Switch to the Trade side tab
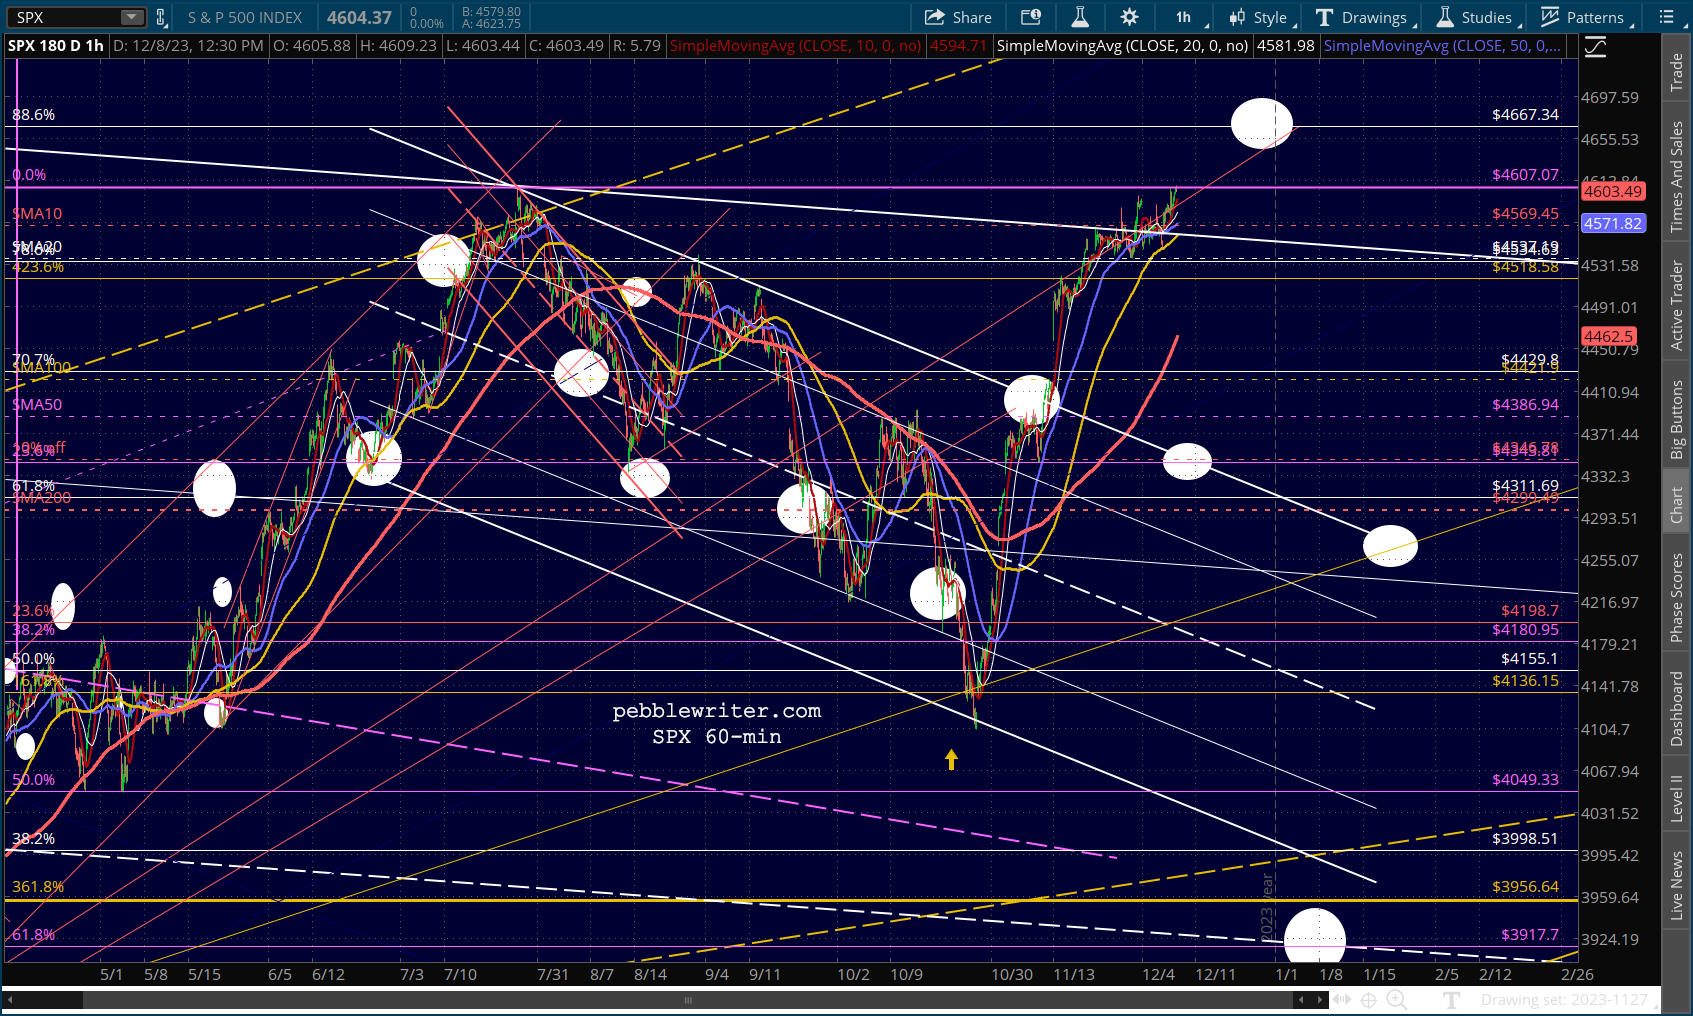Image resolution: width=1693 pixels, height=1016 pixels. click(x=1677, y=72)
